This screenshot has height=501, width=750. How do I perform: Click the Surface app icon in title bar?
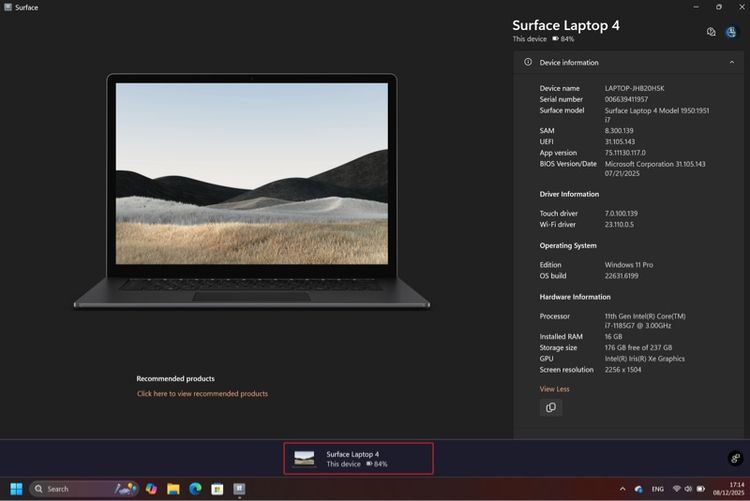tap(8, 7)
